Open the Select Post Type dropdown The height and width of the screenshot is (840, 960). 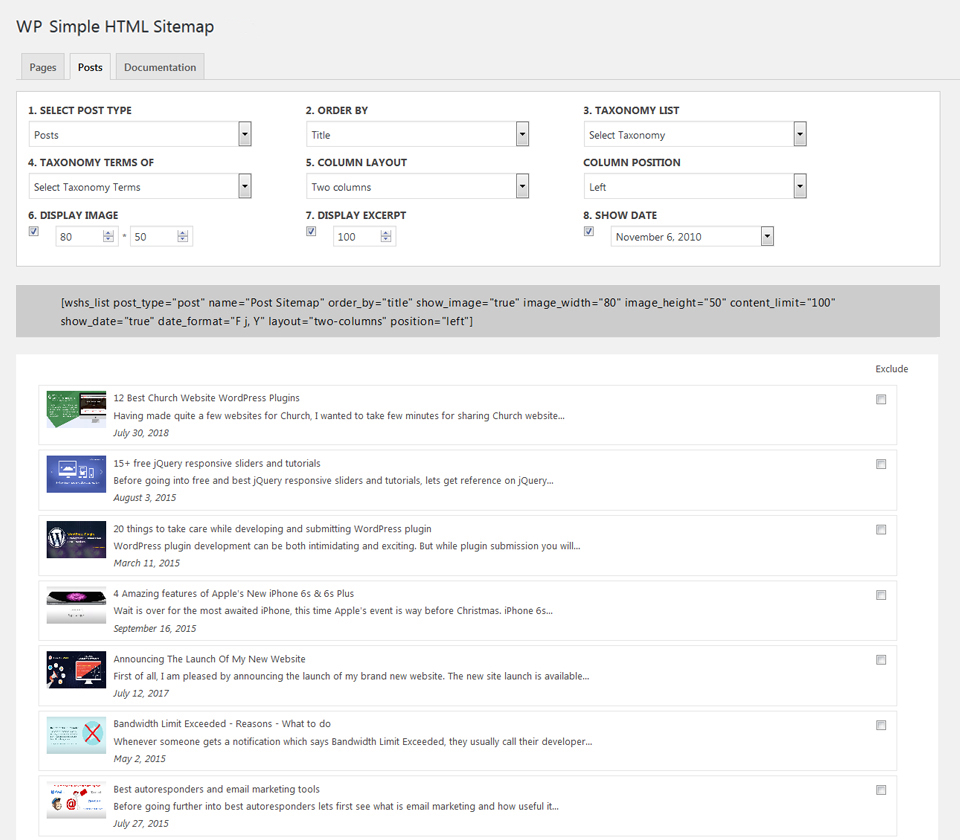pos(139,135)
